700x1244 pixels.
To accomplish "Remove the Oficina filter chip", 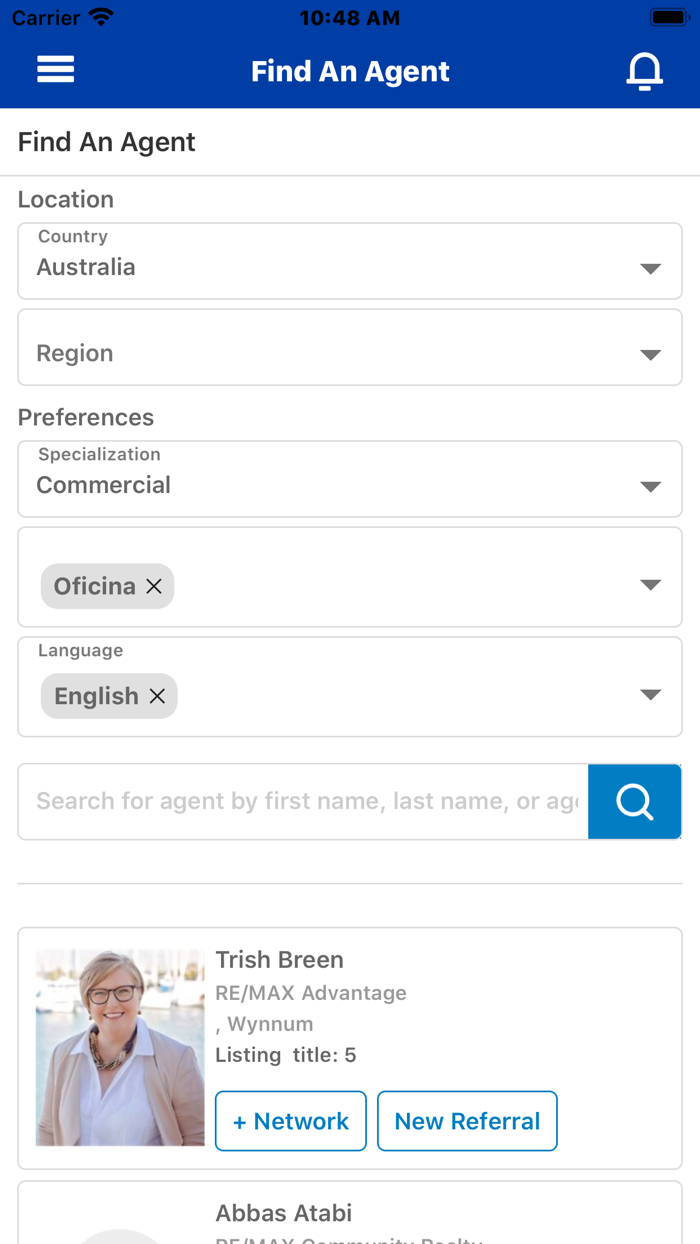I will pyautogui.click(x=154, y=586).
